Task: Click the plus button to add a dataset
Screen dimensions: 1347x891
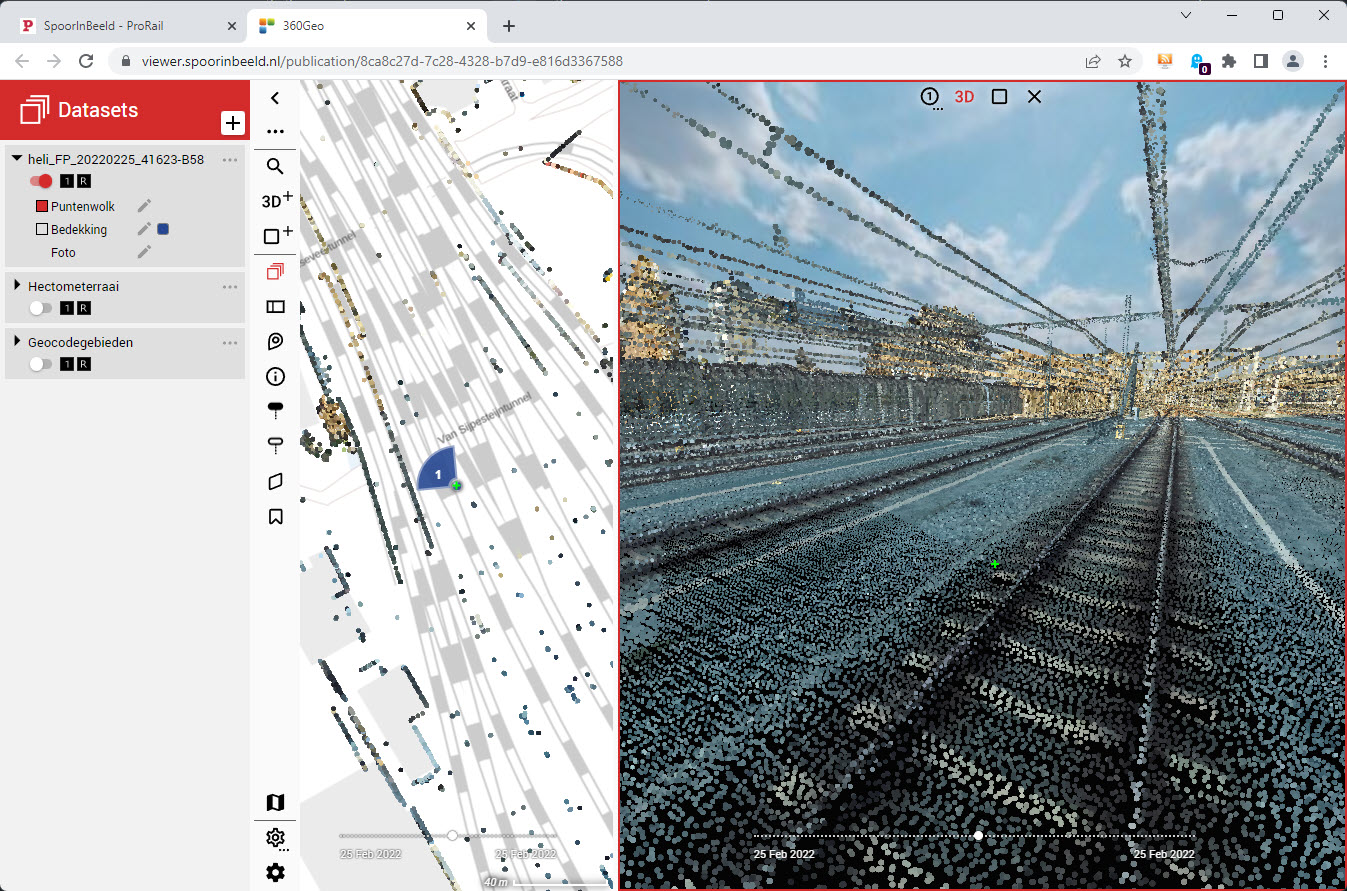Action: [x=233, y=122]
